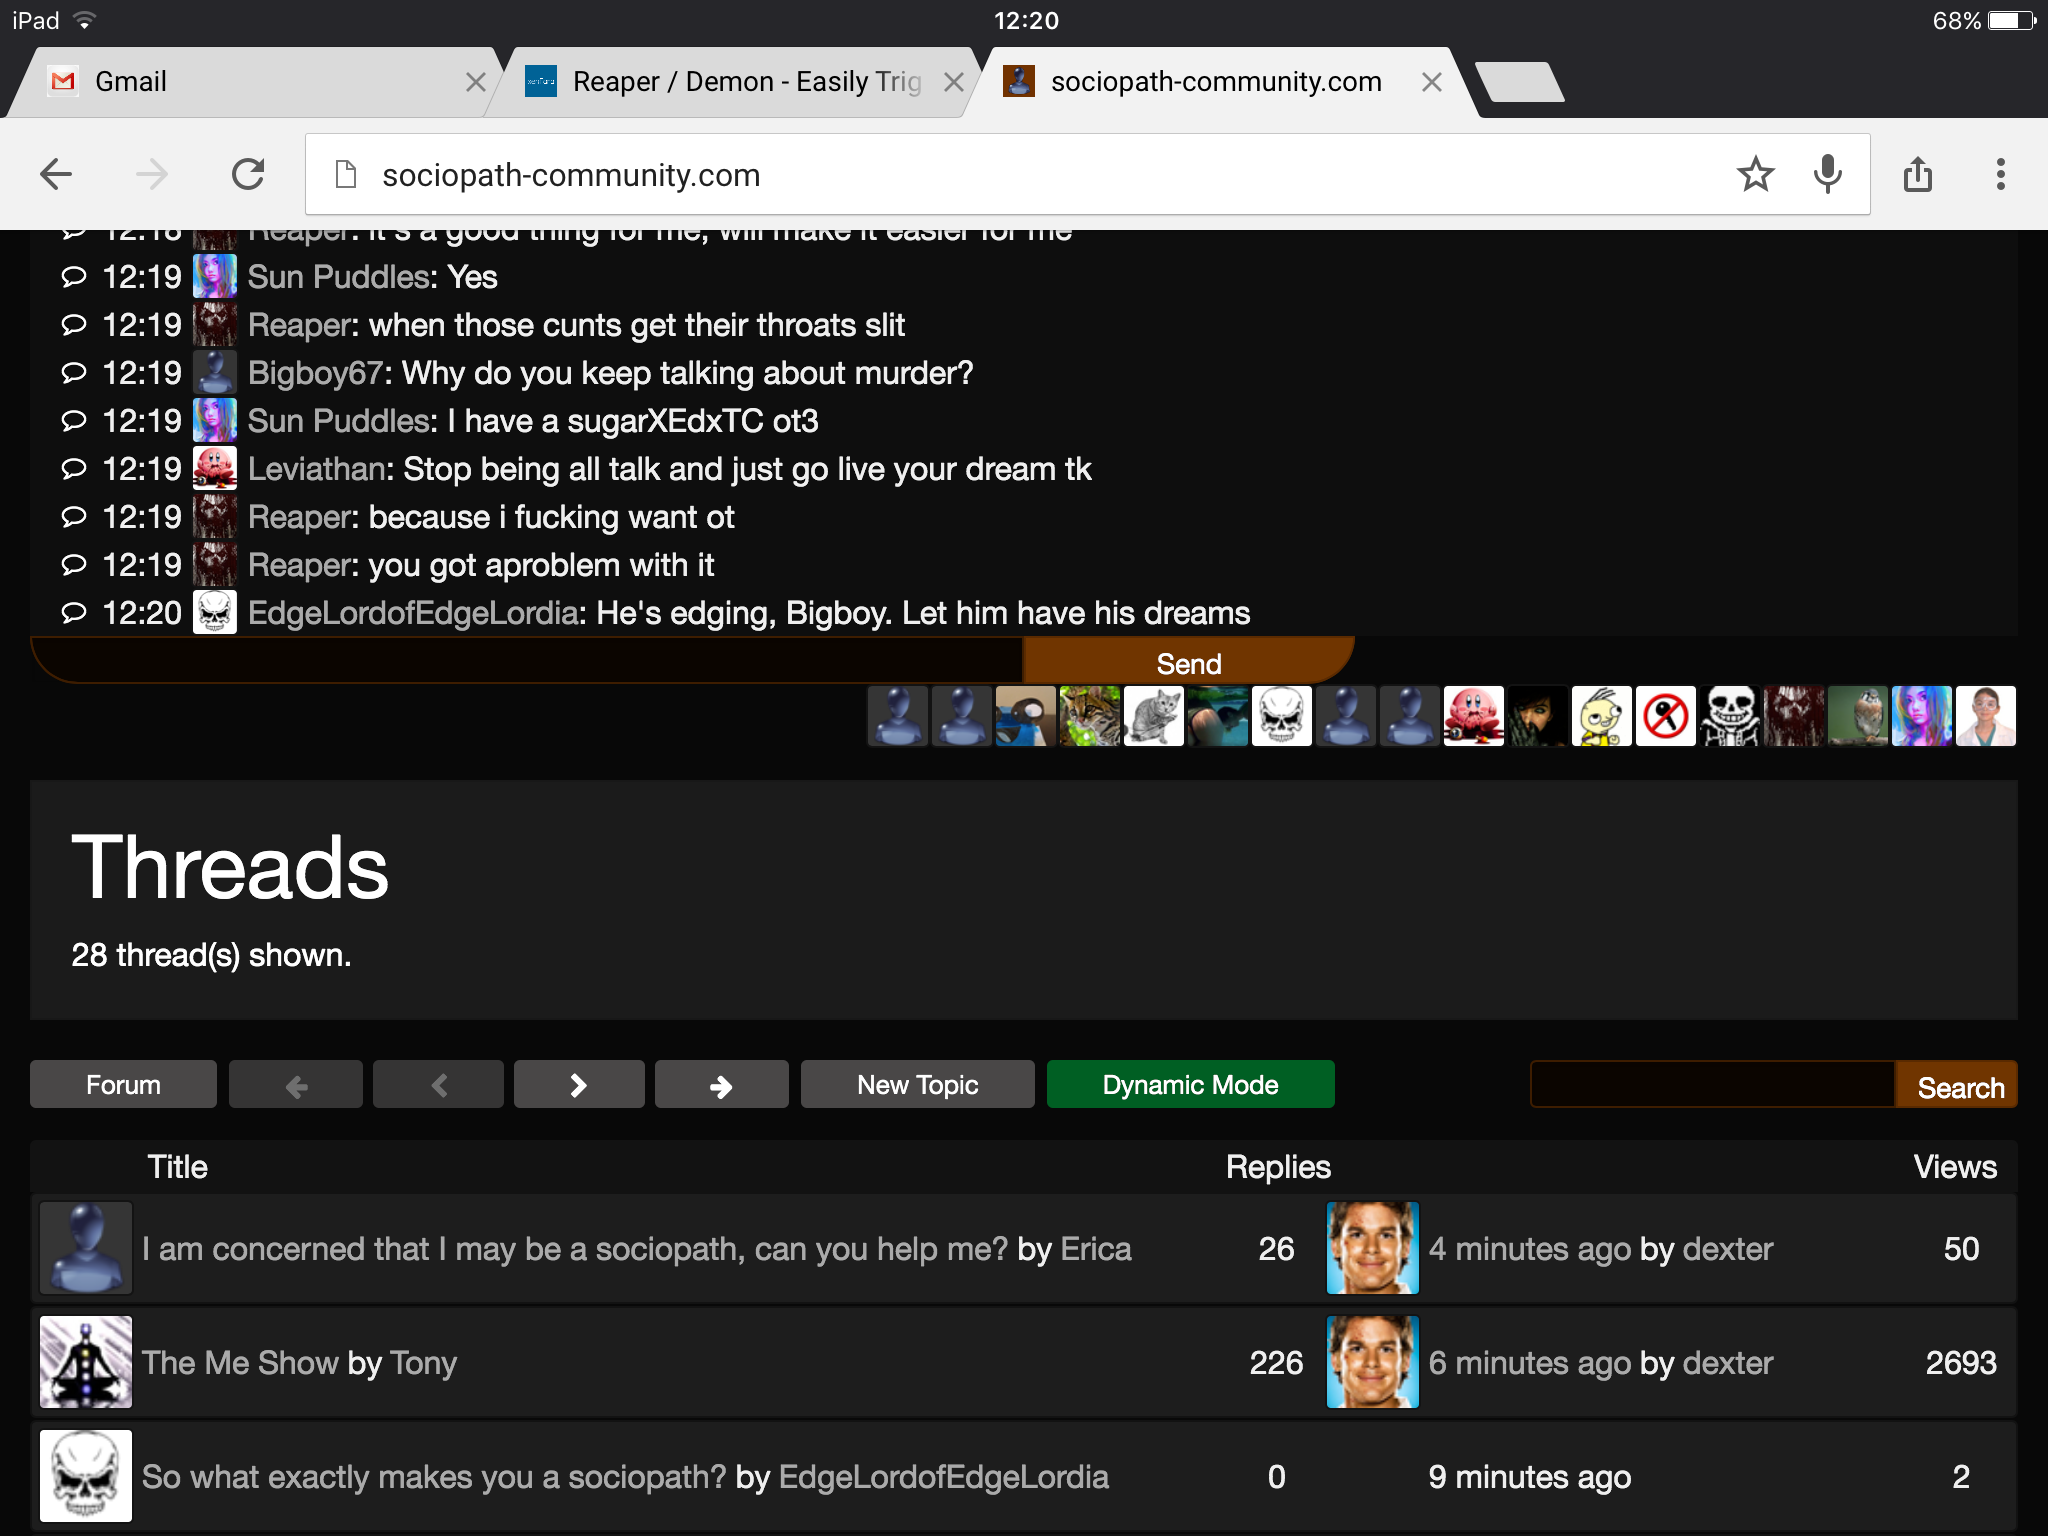2048x1536 pixels.
Task: Click dexter's avatar in the first thread row
Action: click(x=1373, y=1248)
